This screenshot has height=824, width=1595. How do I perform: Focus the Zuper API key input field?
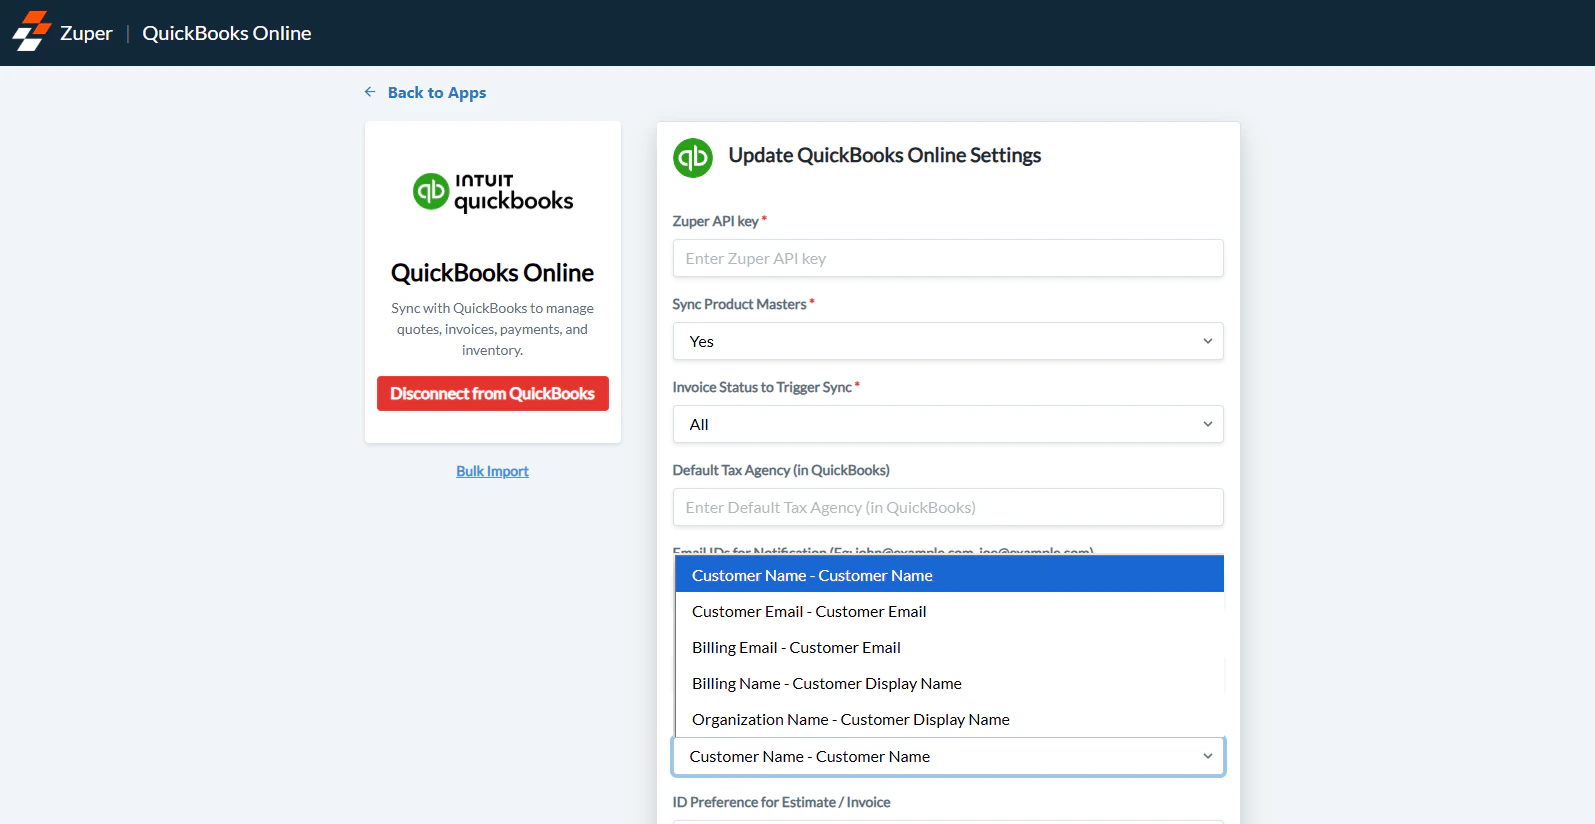(948, 258)
